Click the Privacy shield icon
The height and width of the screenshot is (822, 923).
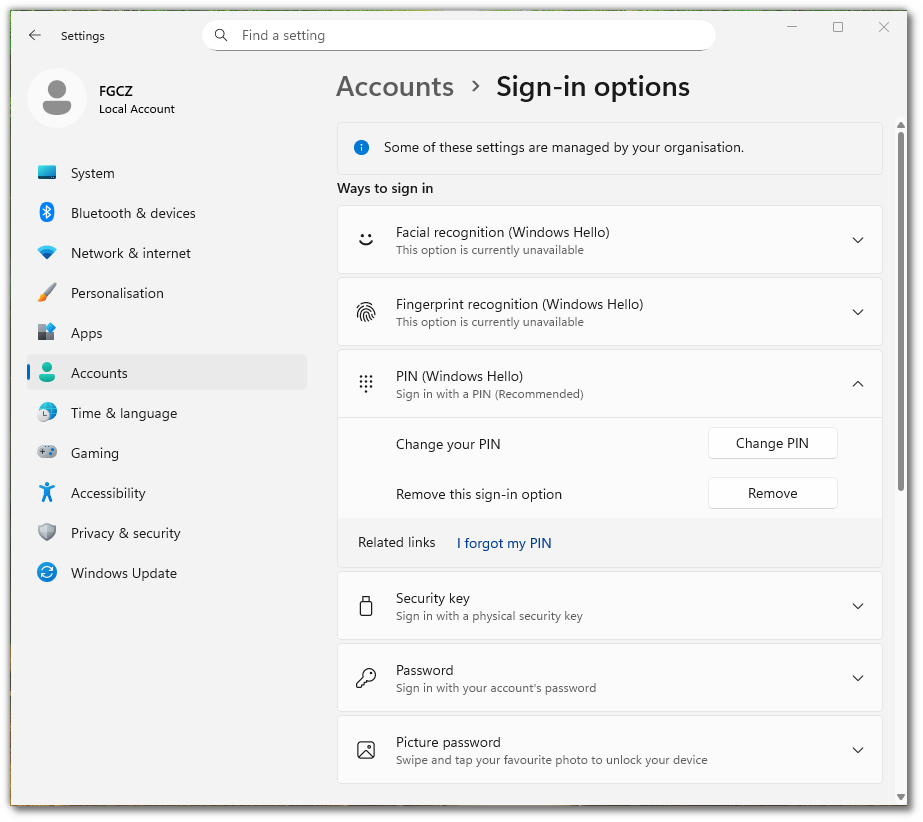coord(47,532)
